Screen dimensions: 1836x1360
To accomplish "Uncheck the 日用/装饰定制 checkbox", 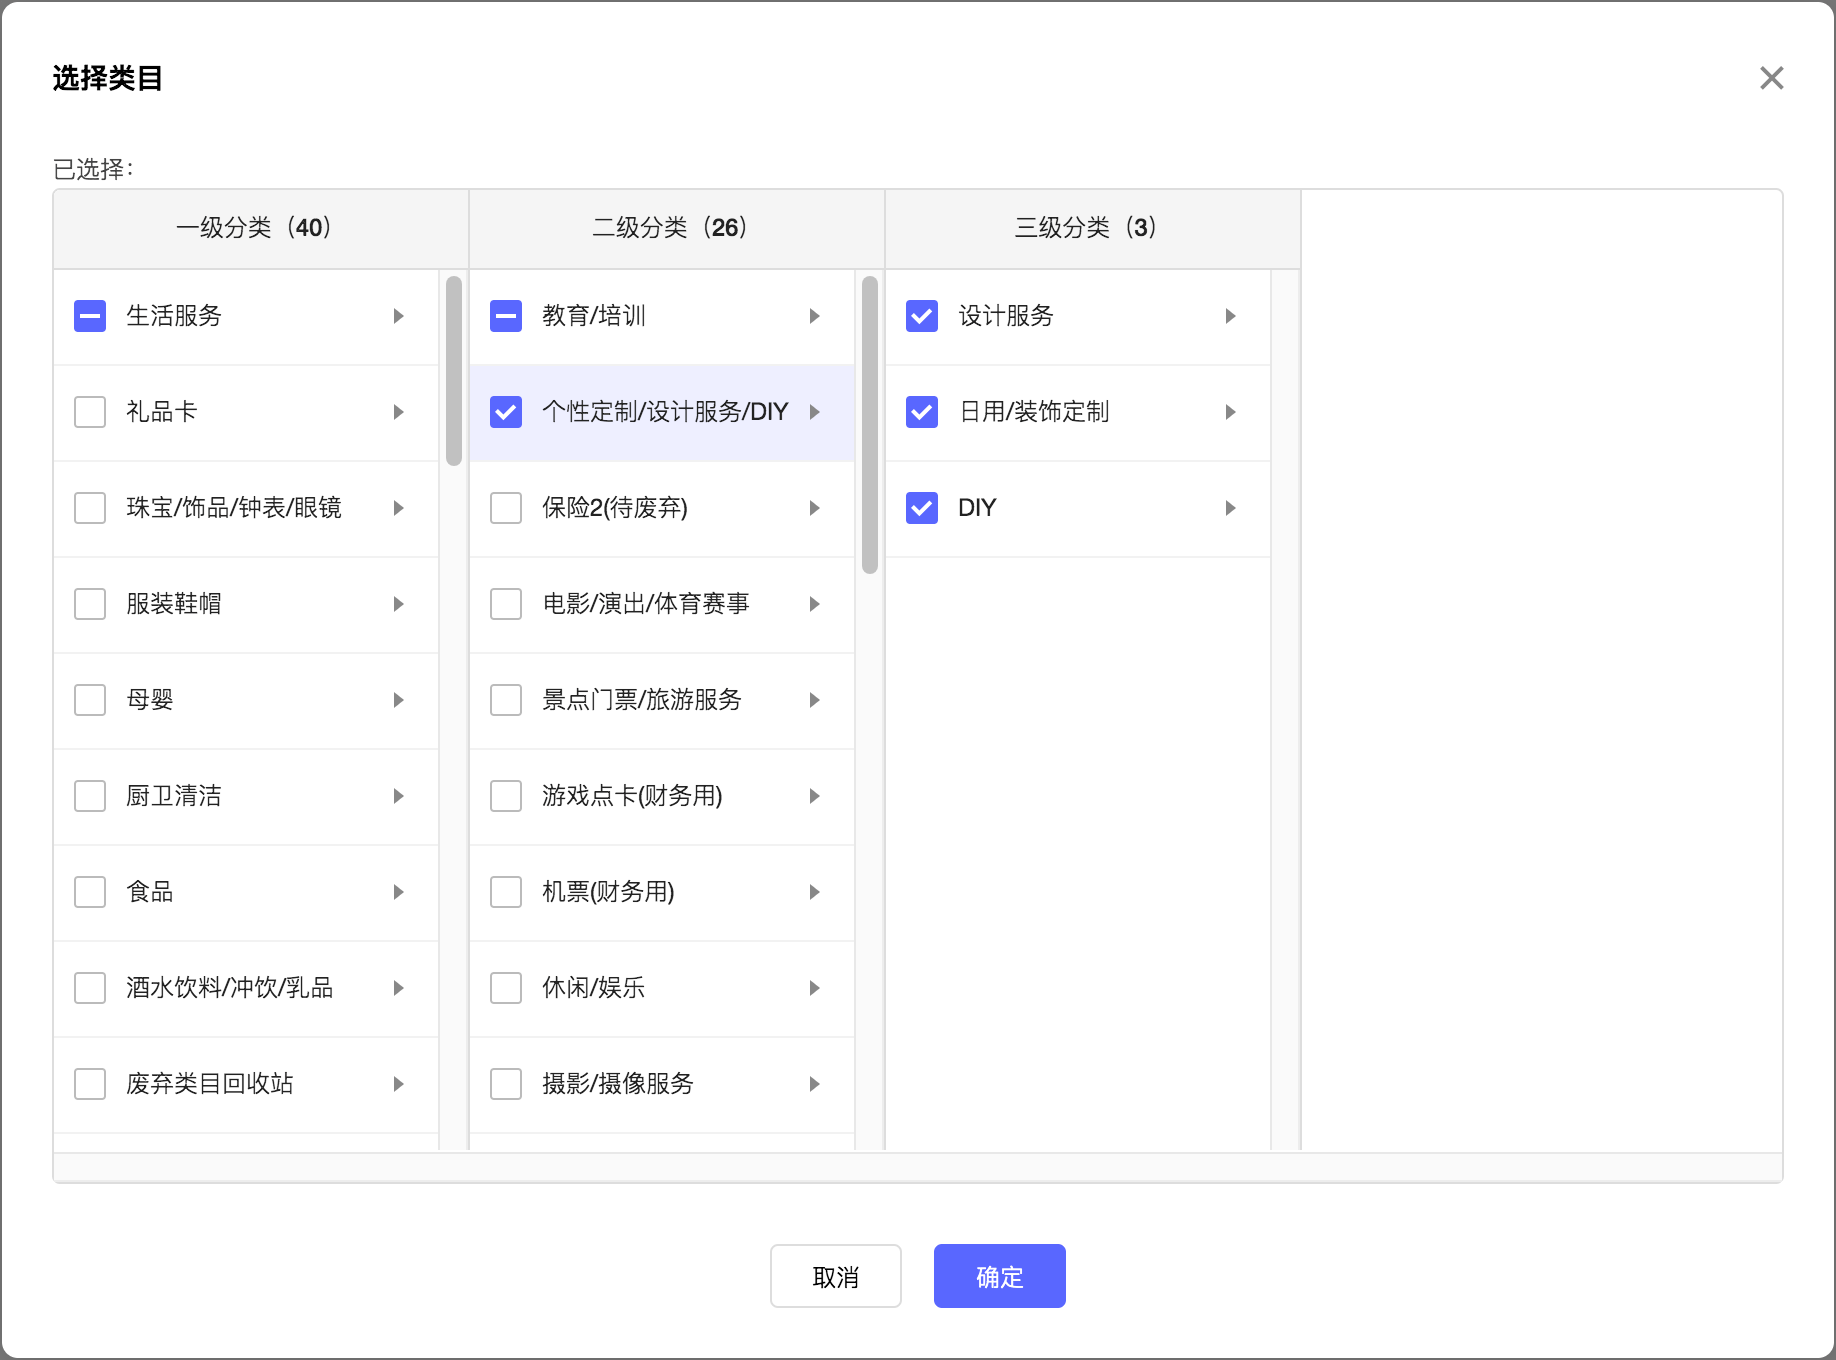I will point(922,412).
